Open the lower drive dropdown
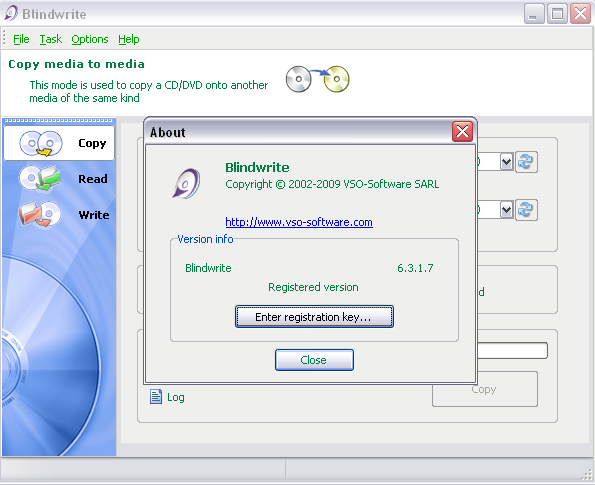The width and height of the screenshot is (595, 485). [x=507, y=210]
